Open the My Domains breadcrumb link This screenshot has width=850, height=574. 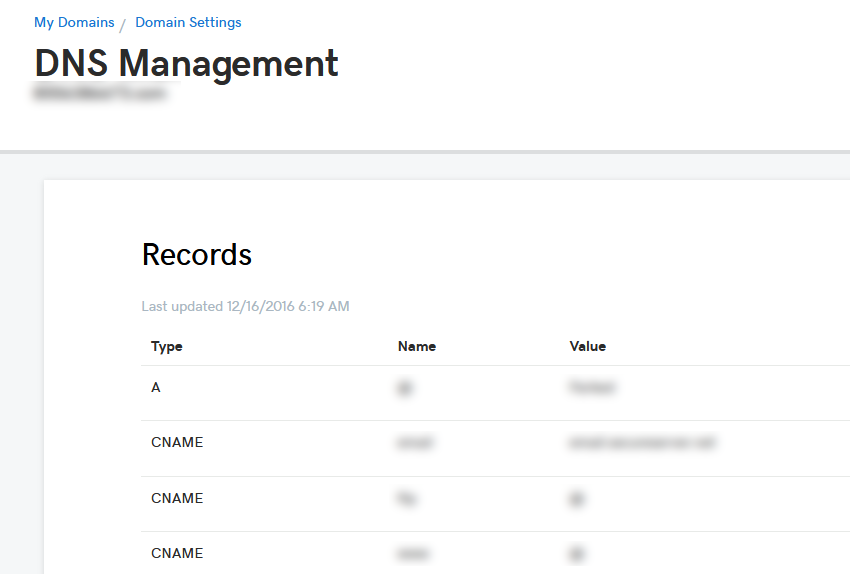pyautogui.click(x=74, y=22)
